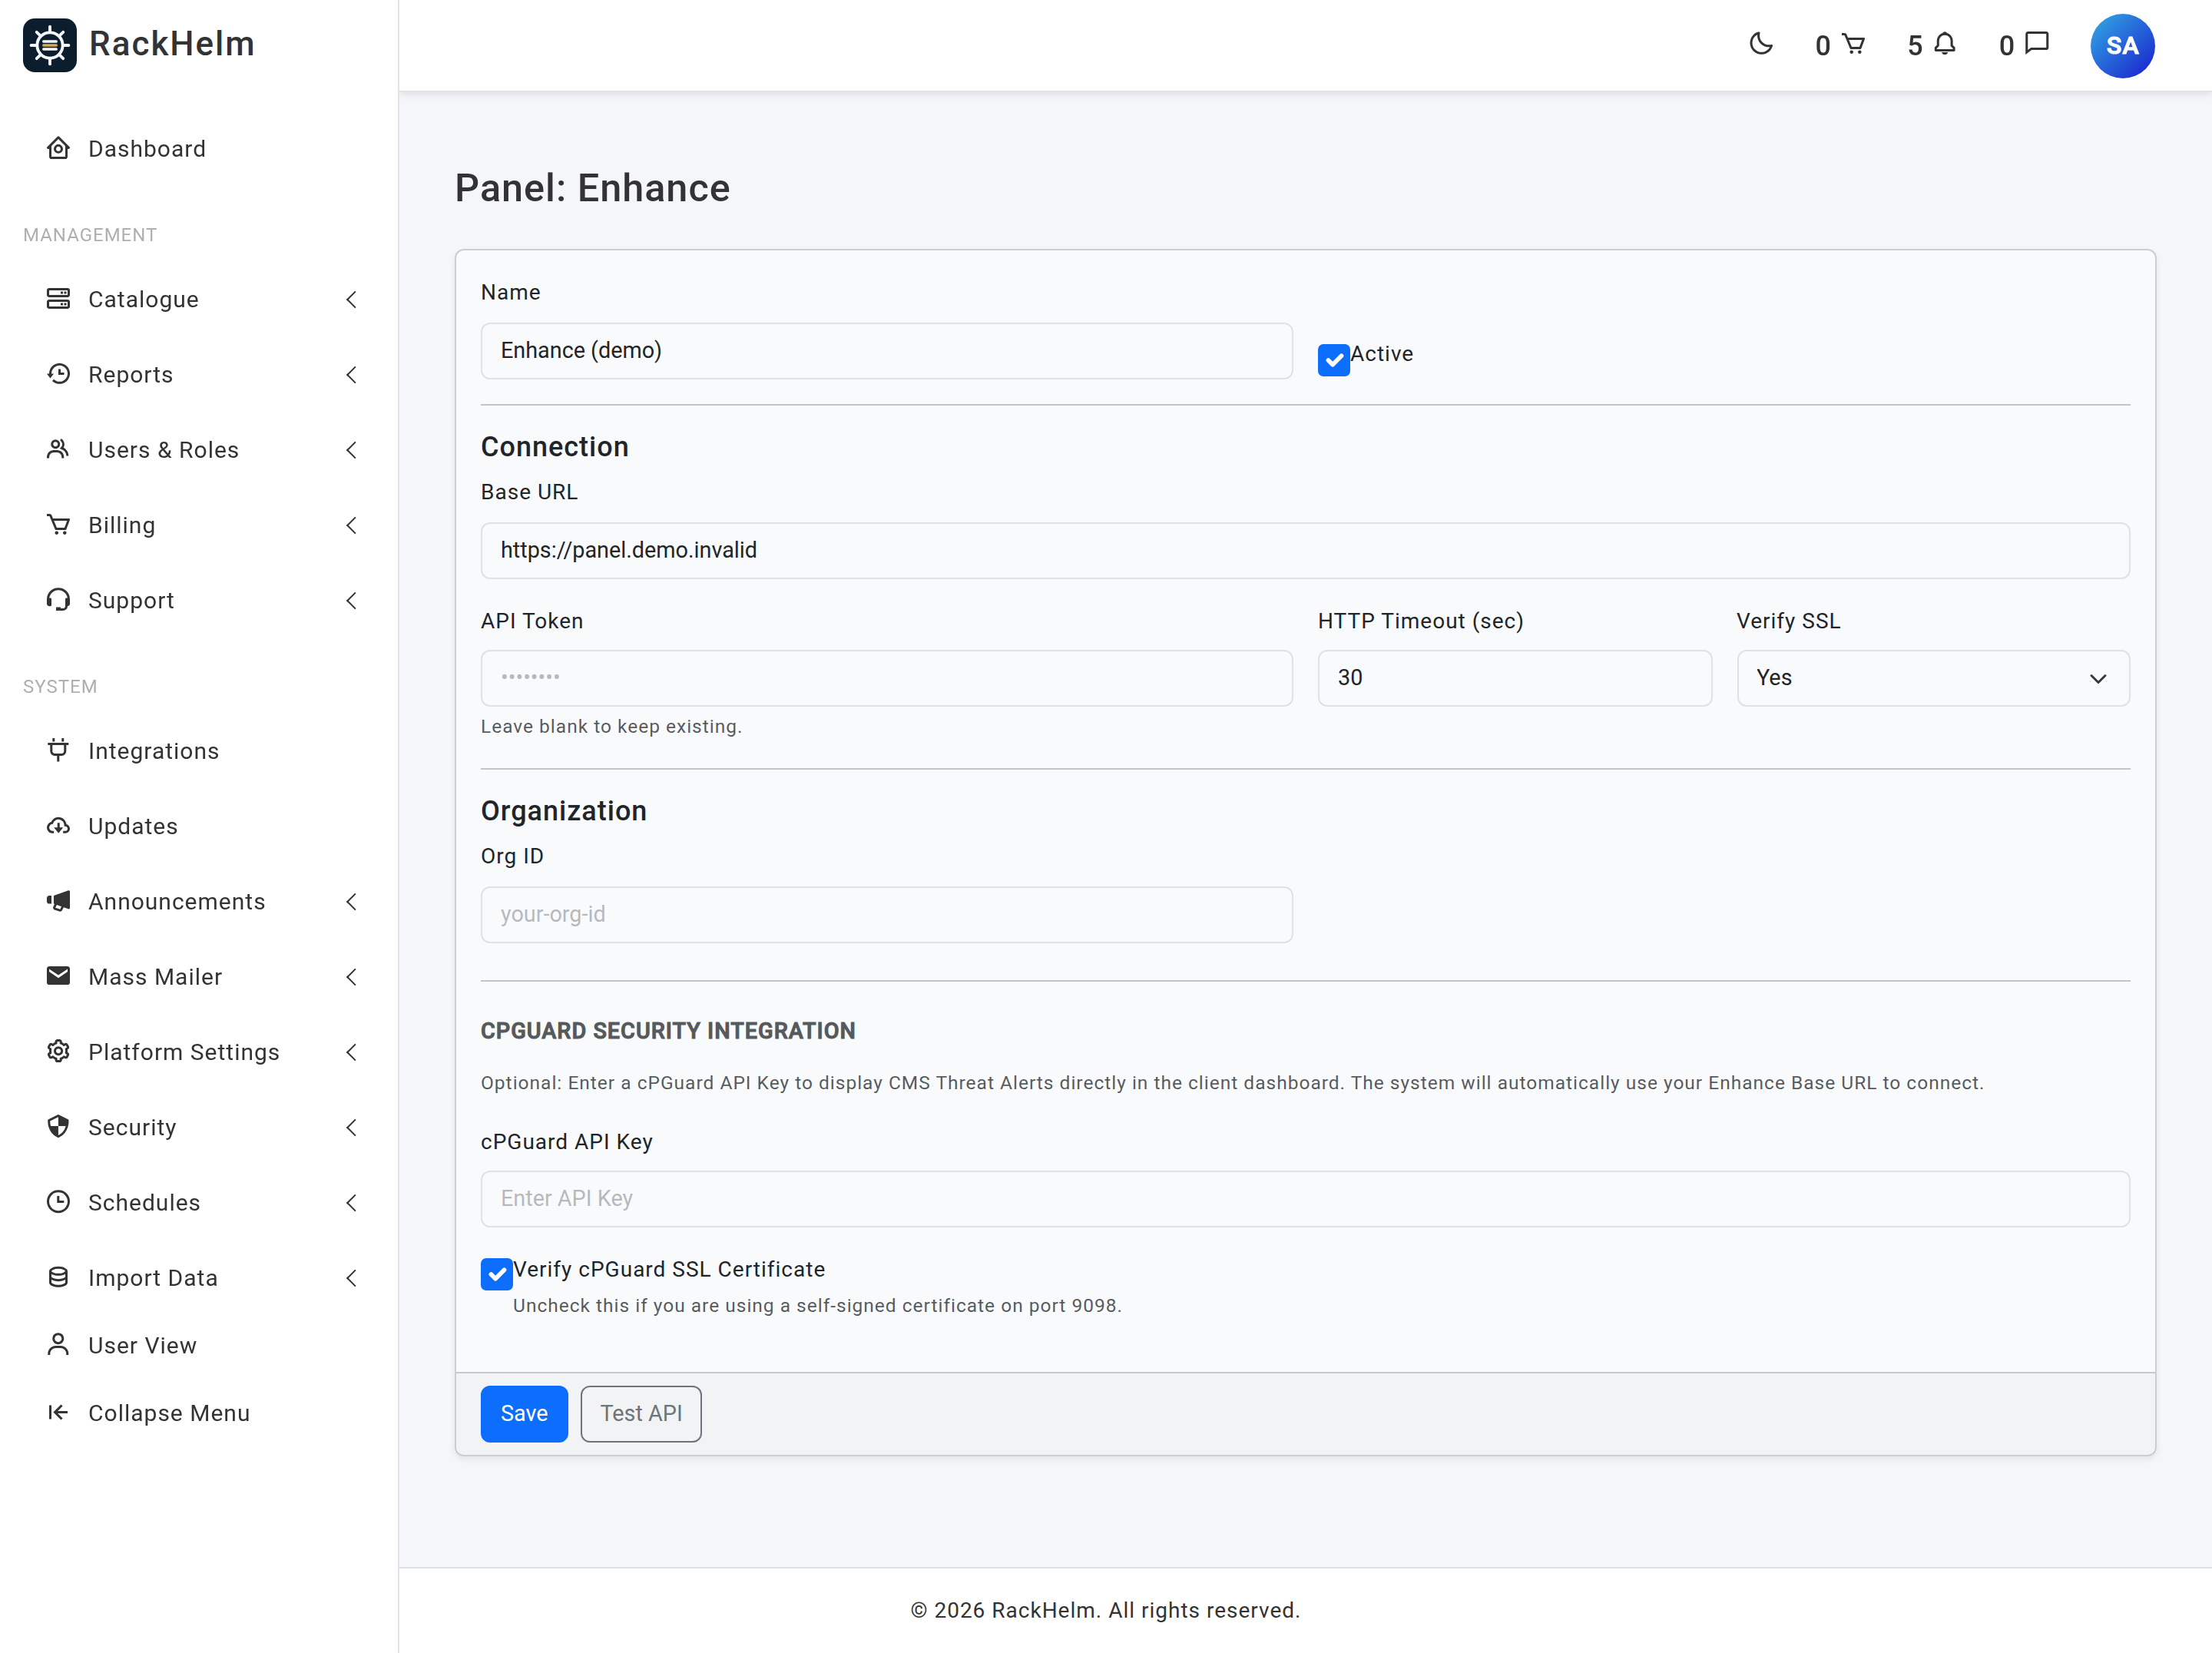This screenshot has height=1653, width=2212.
Task: Click the Dashboard home icon
Action: pos(58,149)
